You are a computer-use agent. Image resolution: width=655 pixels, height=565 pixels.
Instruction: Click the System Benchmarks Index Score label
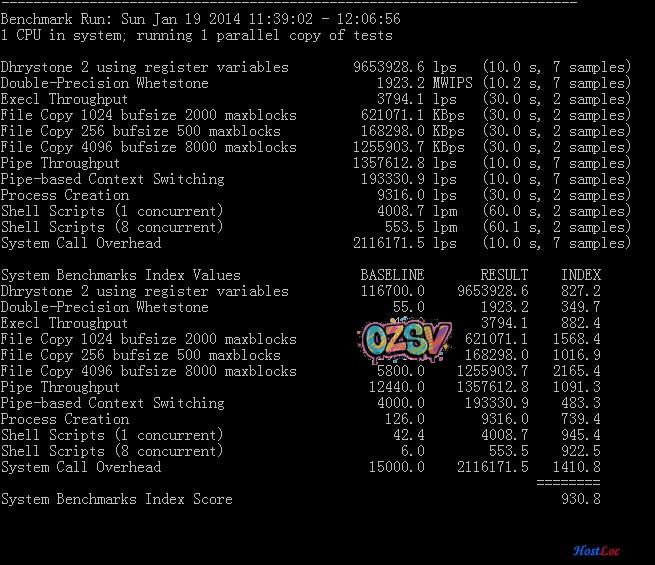pyautogui.click(x=116, y=499)
